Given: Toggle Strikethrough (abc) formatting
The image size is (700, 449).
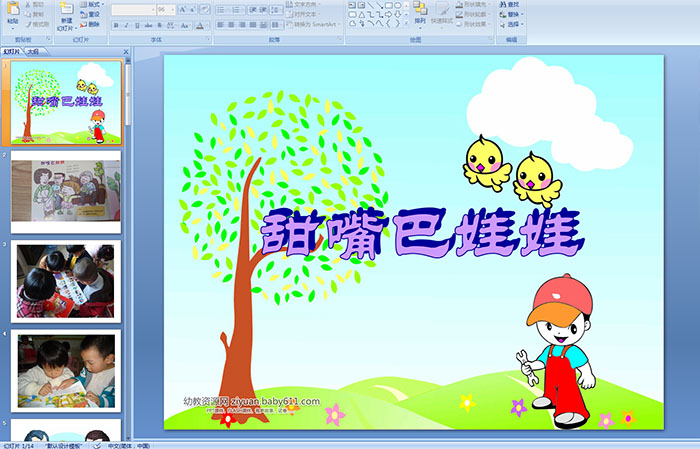Looking at the screenshot, I should point(148,25).
